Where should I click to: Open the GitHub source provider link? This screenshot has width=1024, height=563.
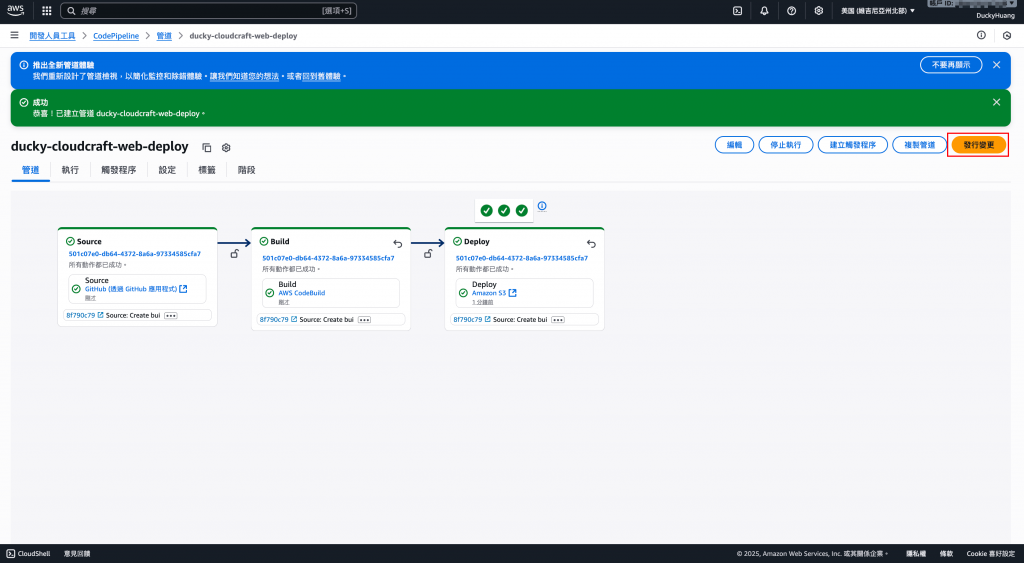[131, 289]
